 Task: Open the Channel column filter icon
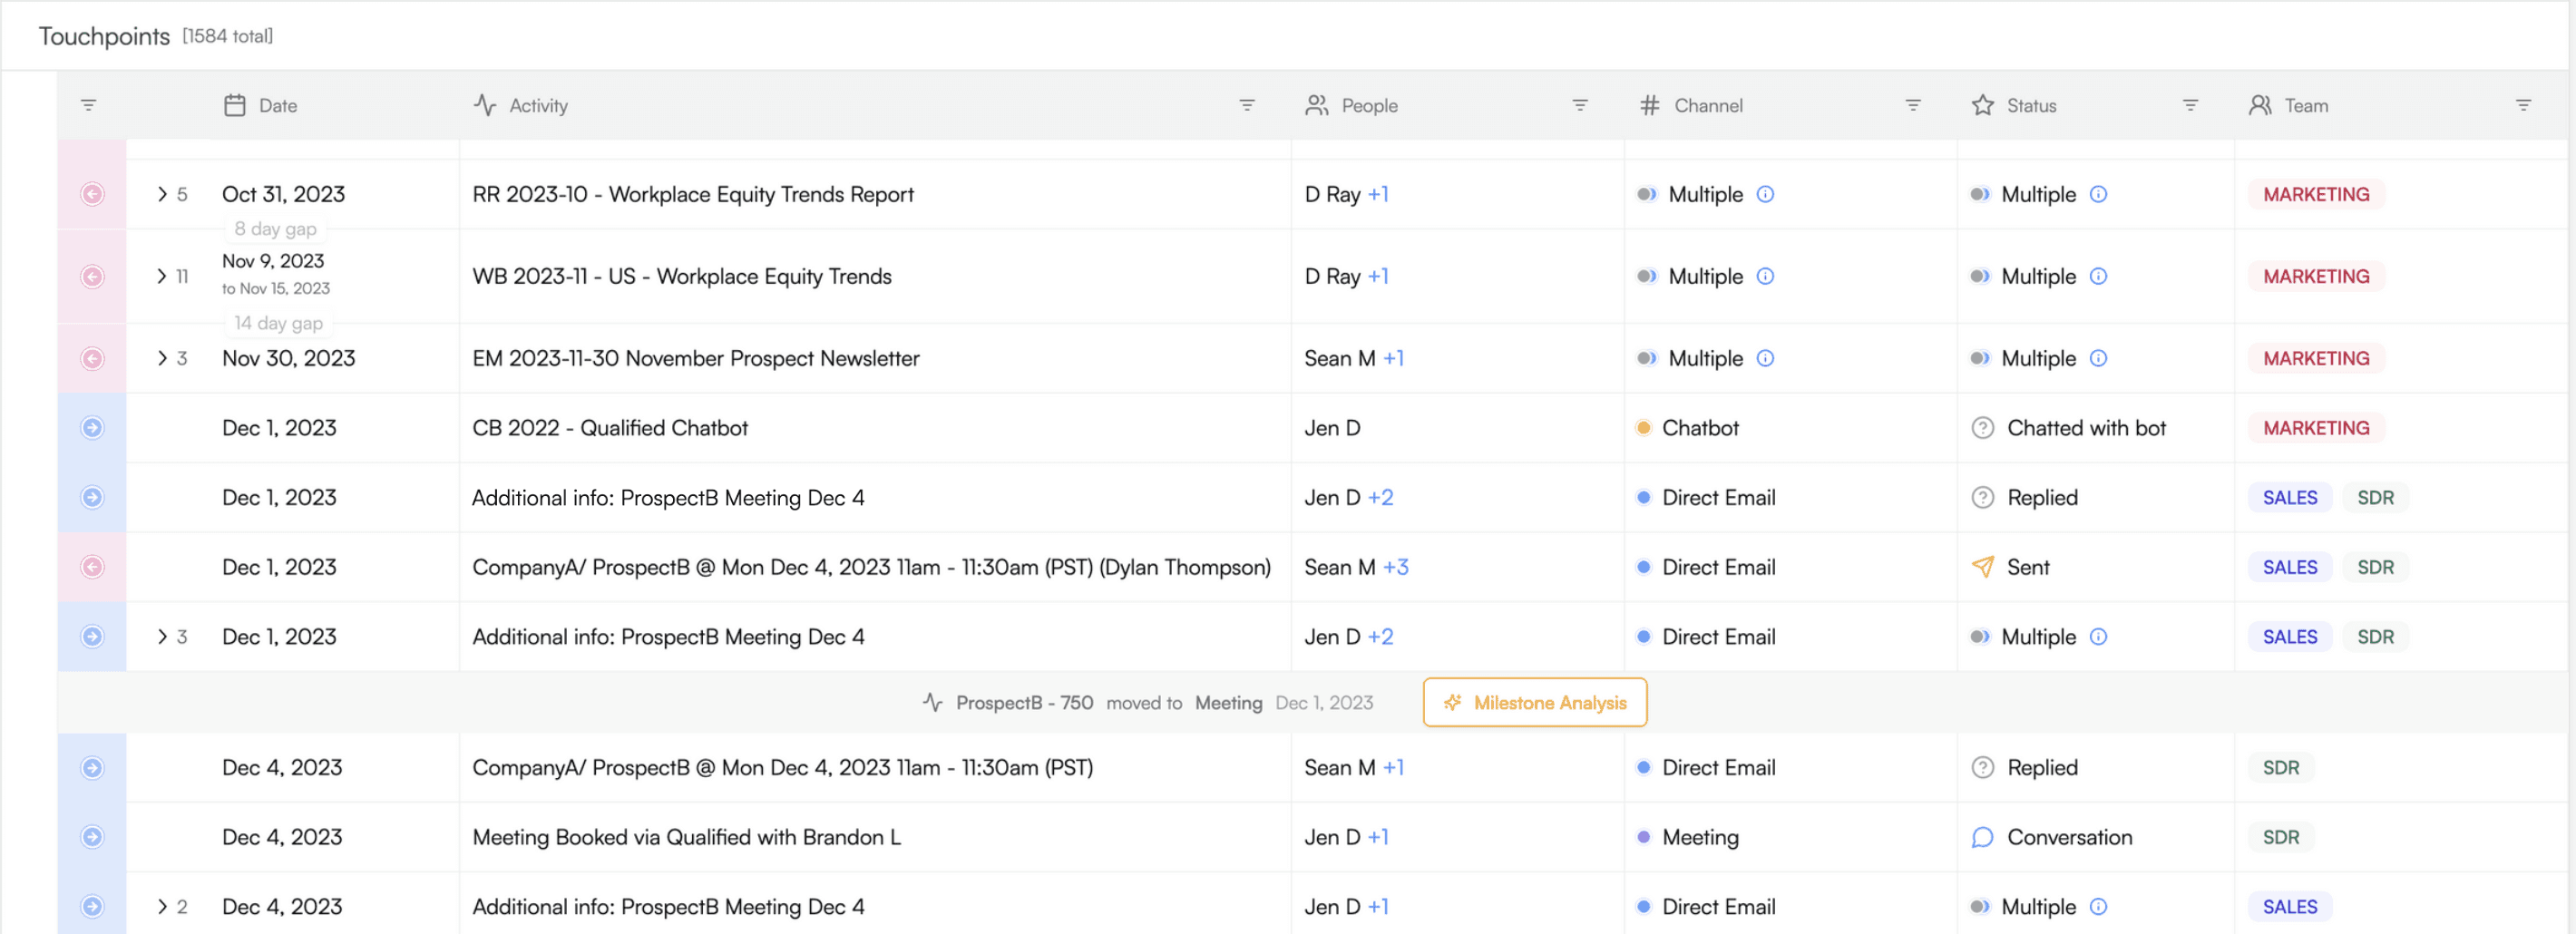[x=1912, y=105]
